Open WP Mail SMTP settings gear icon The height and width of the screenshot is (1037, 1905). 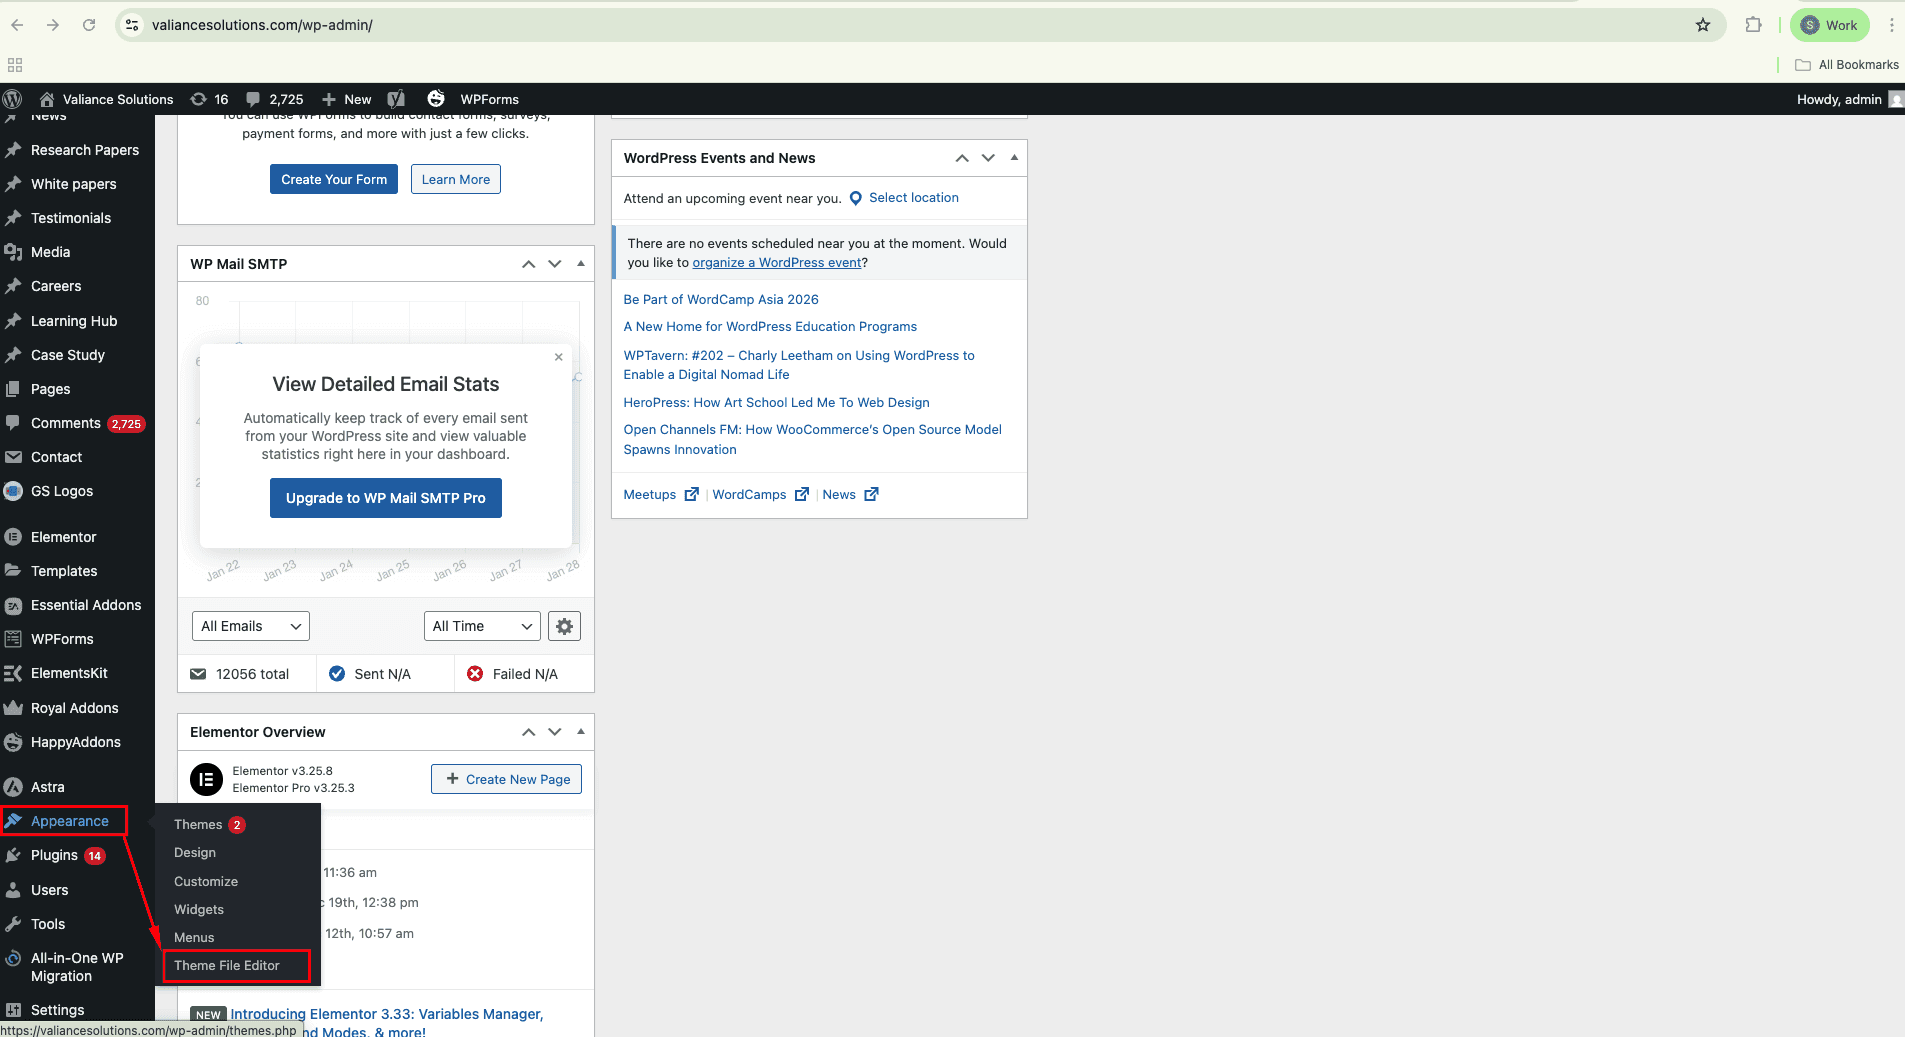point(564,626)
